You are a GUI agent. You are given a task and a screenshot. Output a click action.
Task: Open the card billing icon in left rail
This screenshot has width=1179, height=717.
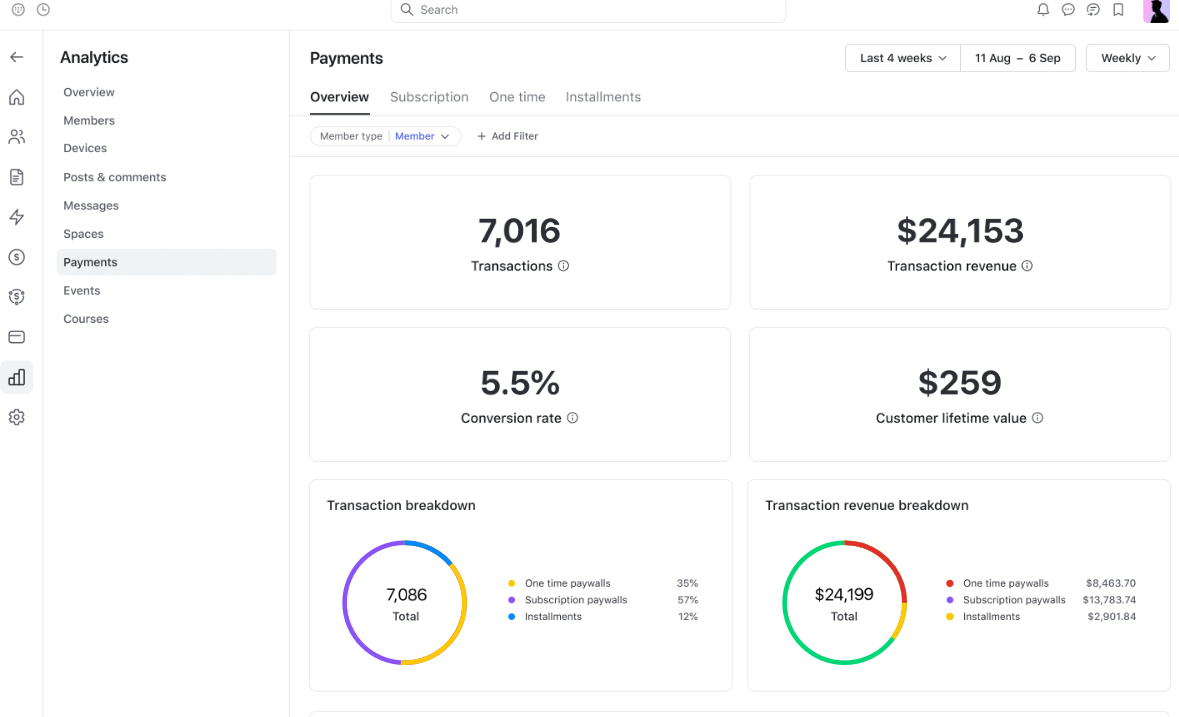tap(17, 337)
